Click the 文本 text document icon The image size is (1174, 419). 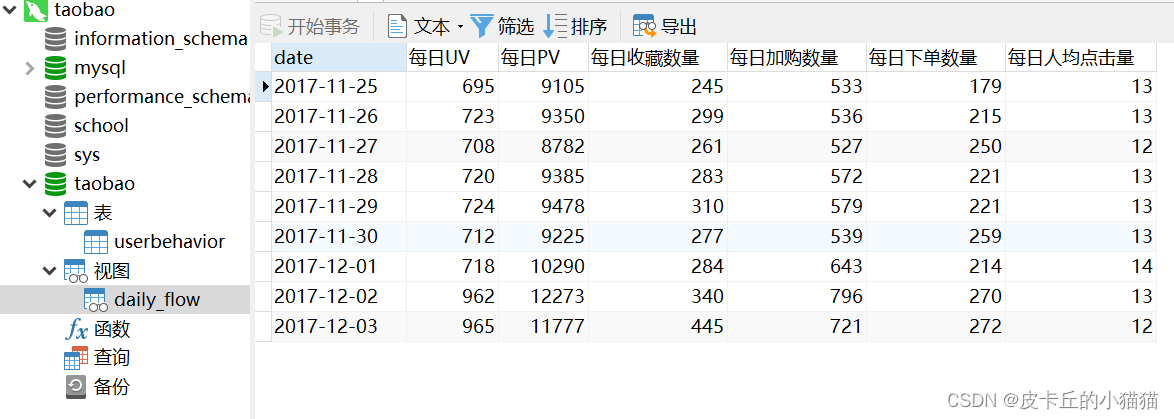pos(397,27)
